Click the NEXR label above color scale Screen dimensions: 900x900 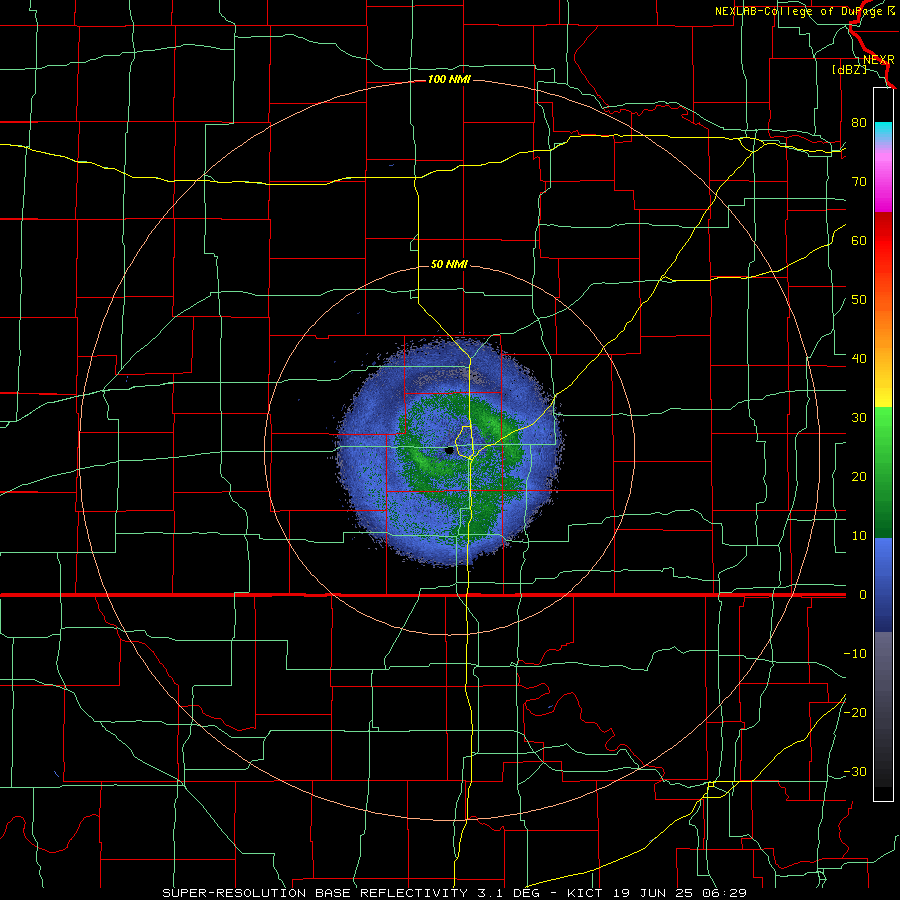878,59
